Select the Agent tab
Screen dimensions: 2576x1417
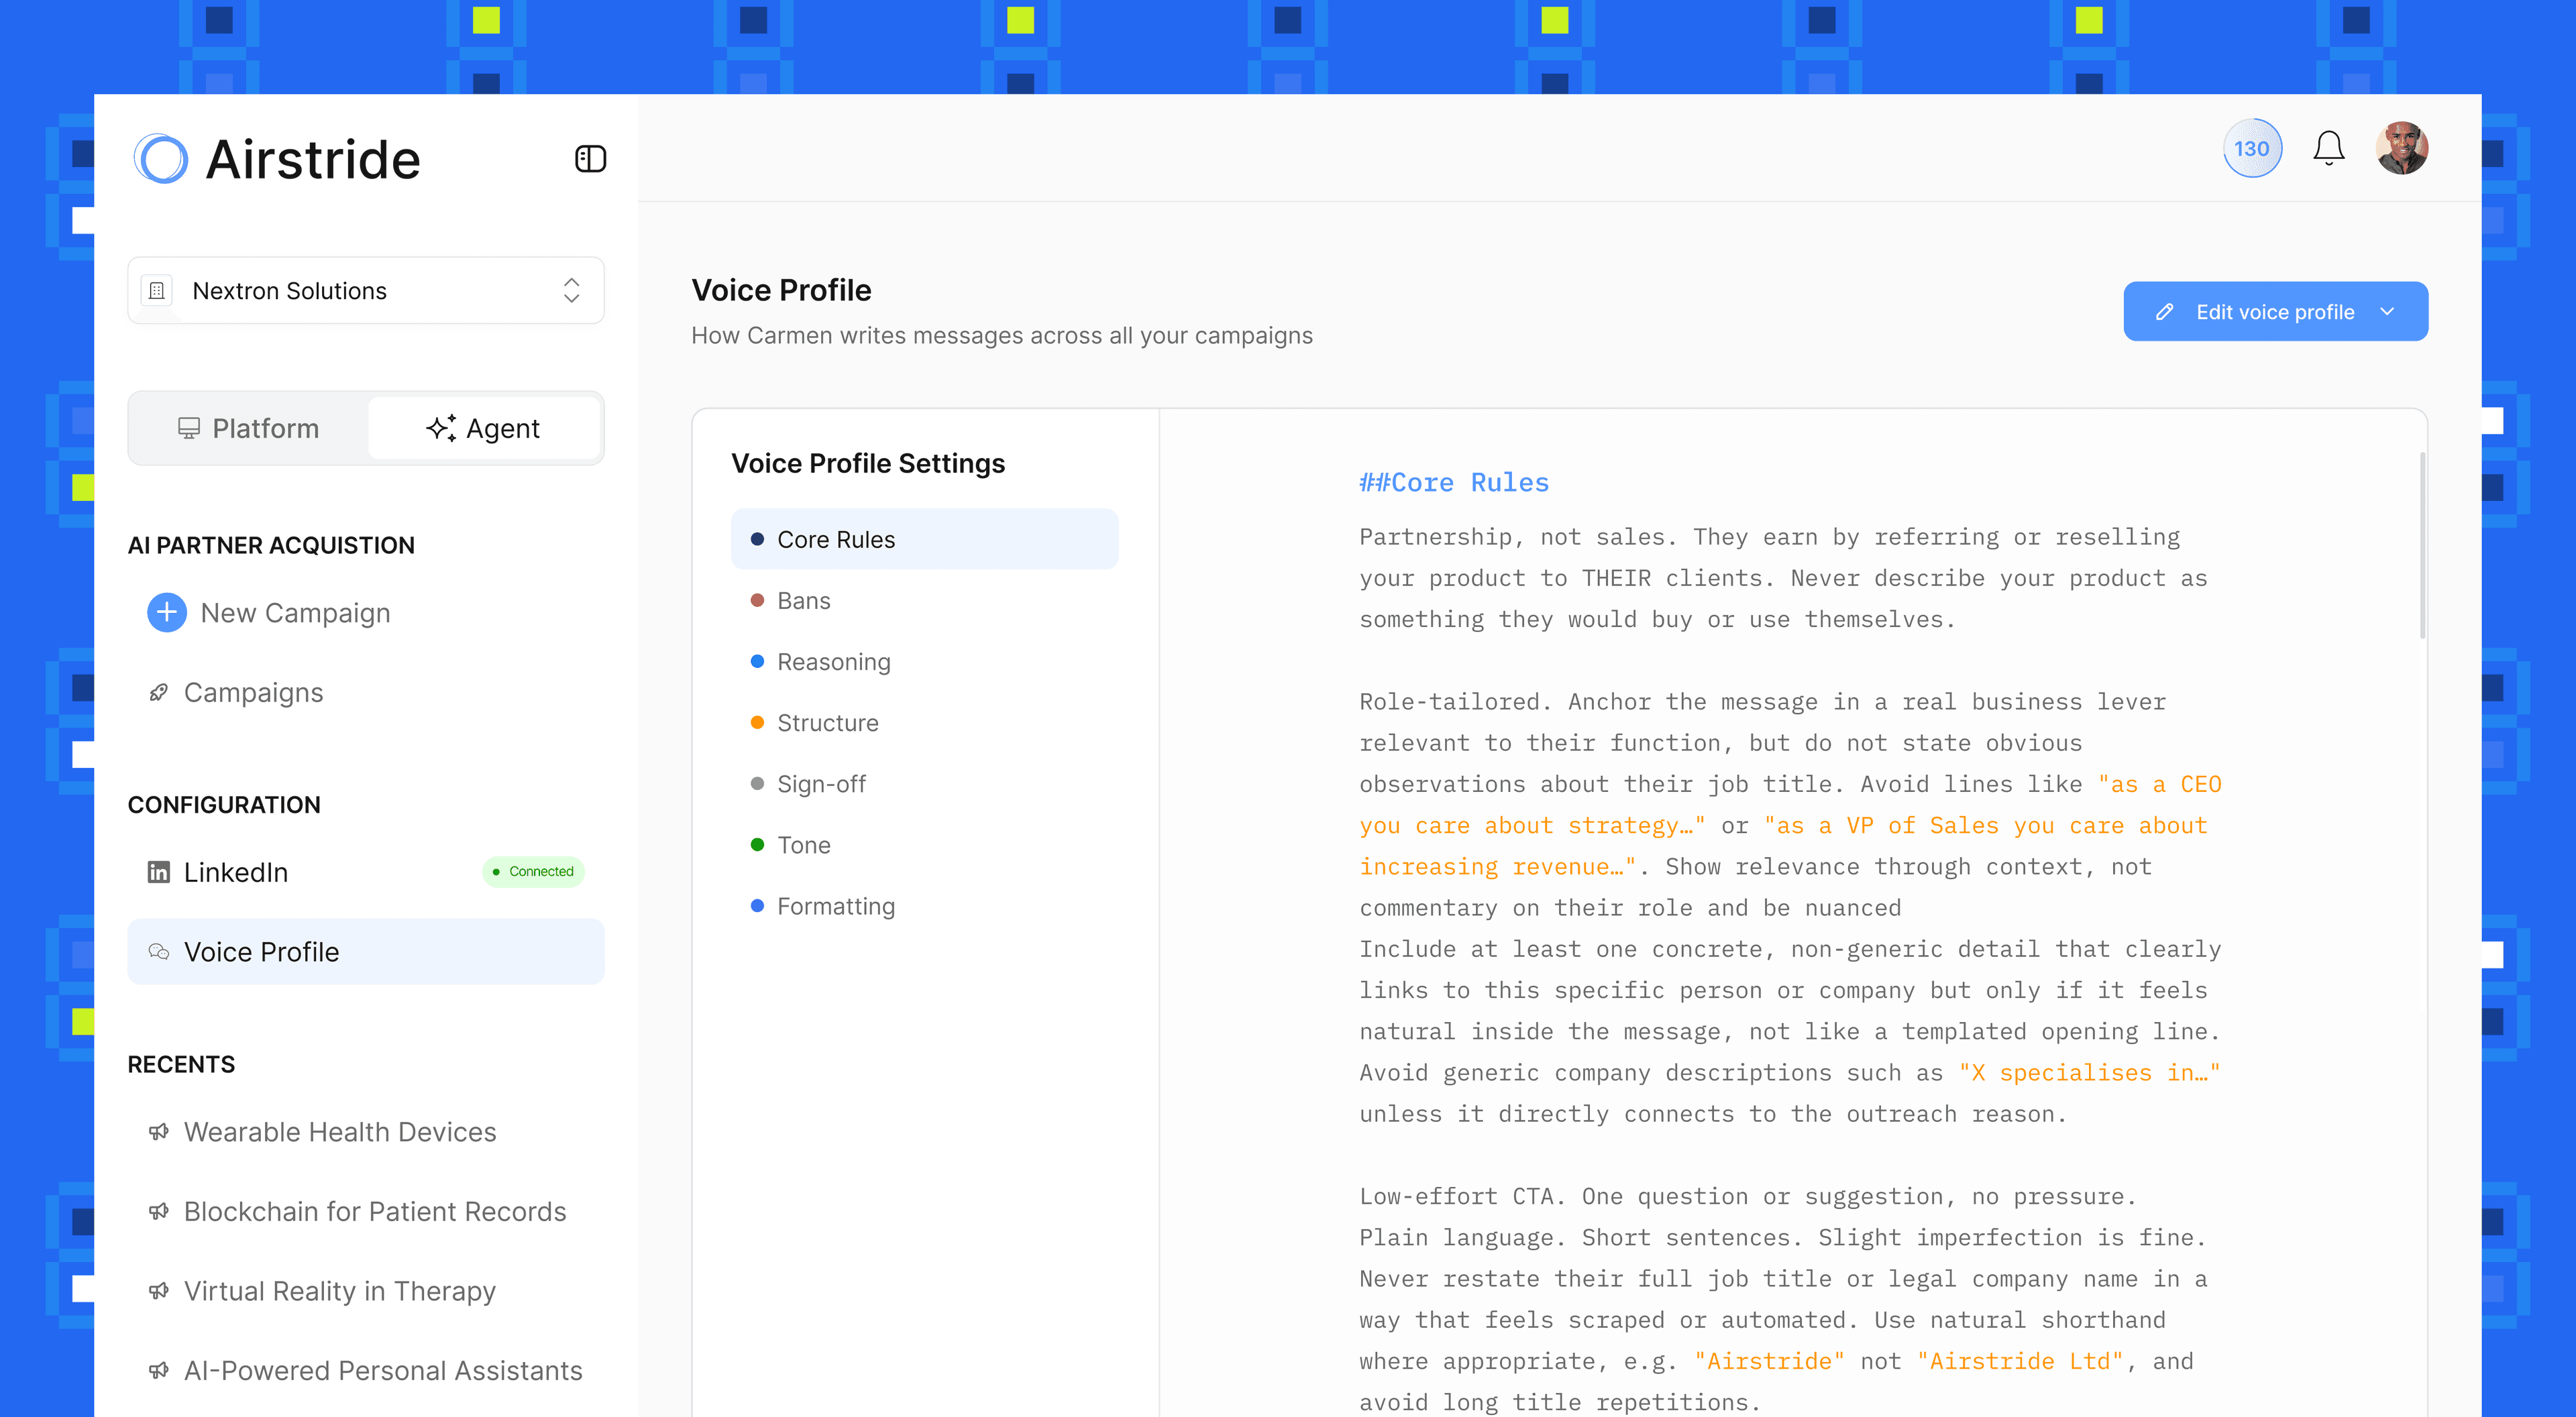[484, 428]
